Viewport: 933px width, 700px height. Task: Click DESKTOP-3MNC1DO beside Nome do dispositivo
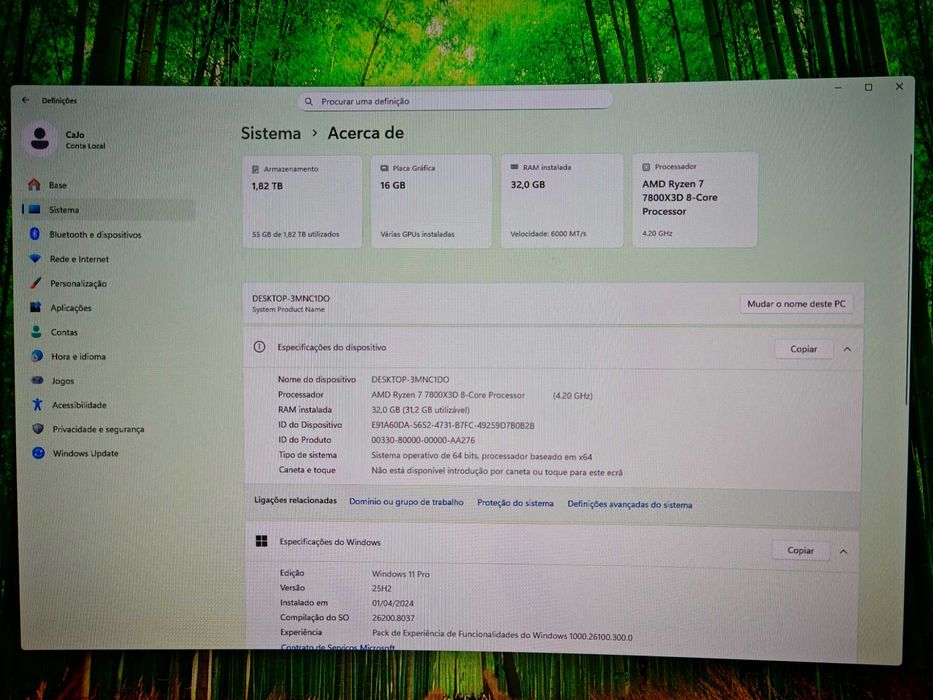coord(410,379)
